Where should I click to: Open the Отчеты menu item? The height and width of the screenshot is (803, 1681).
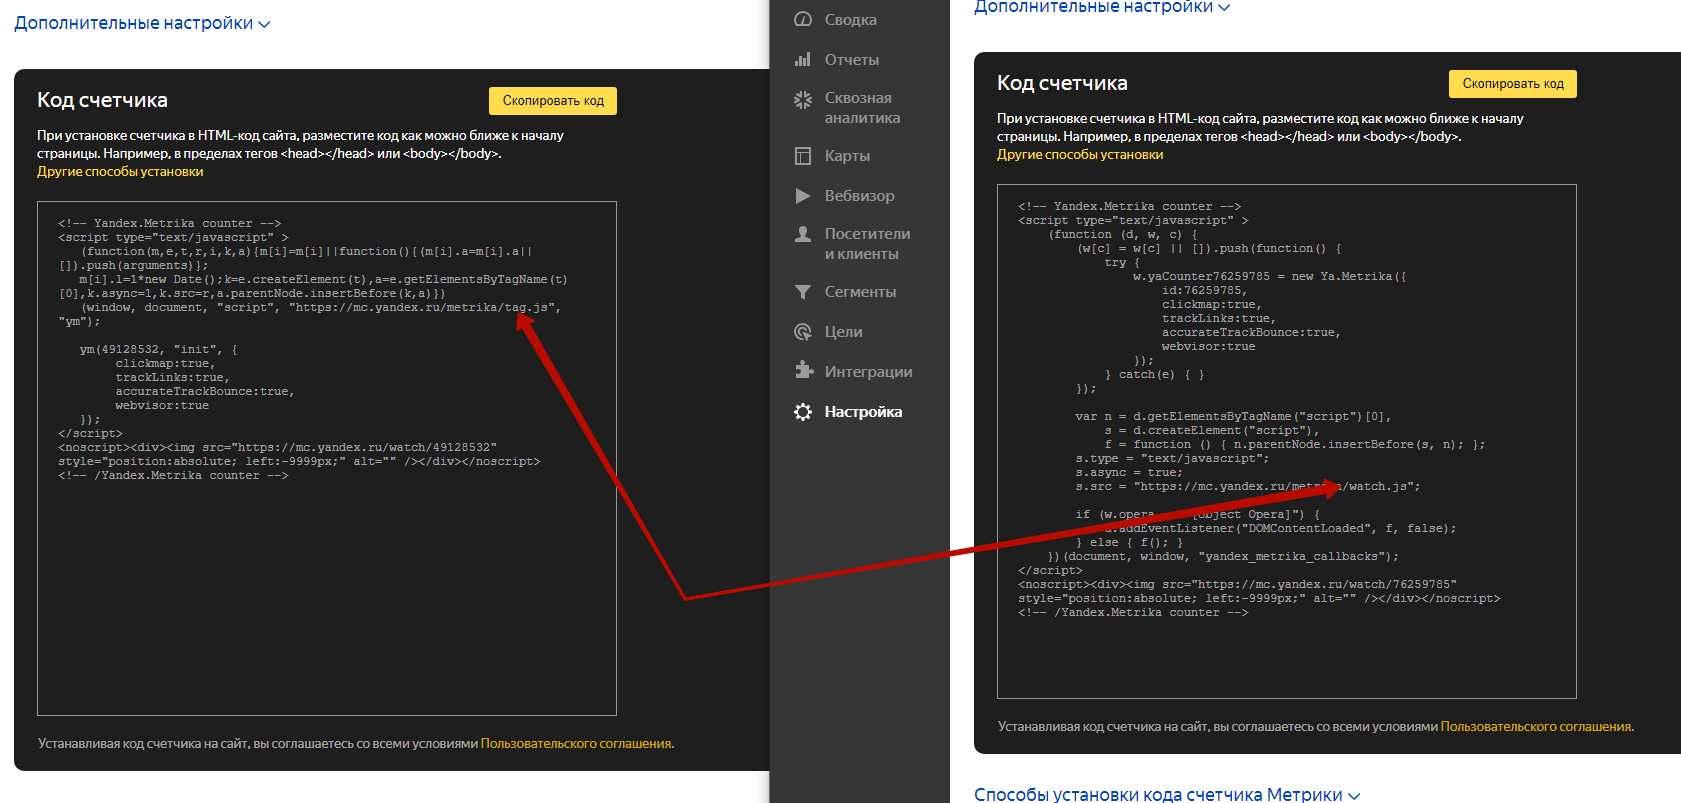852,60
